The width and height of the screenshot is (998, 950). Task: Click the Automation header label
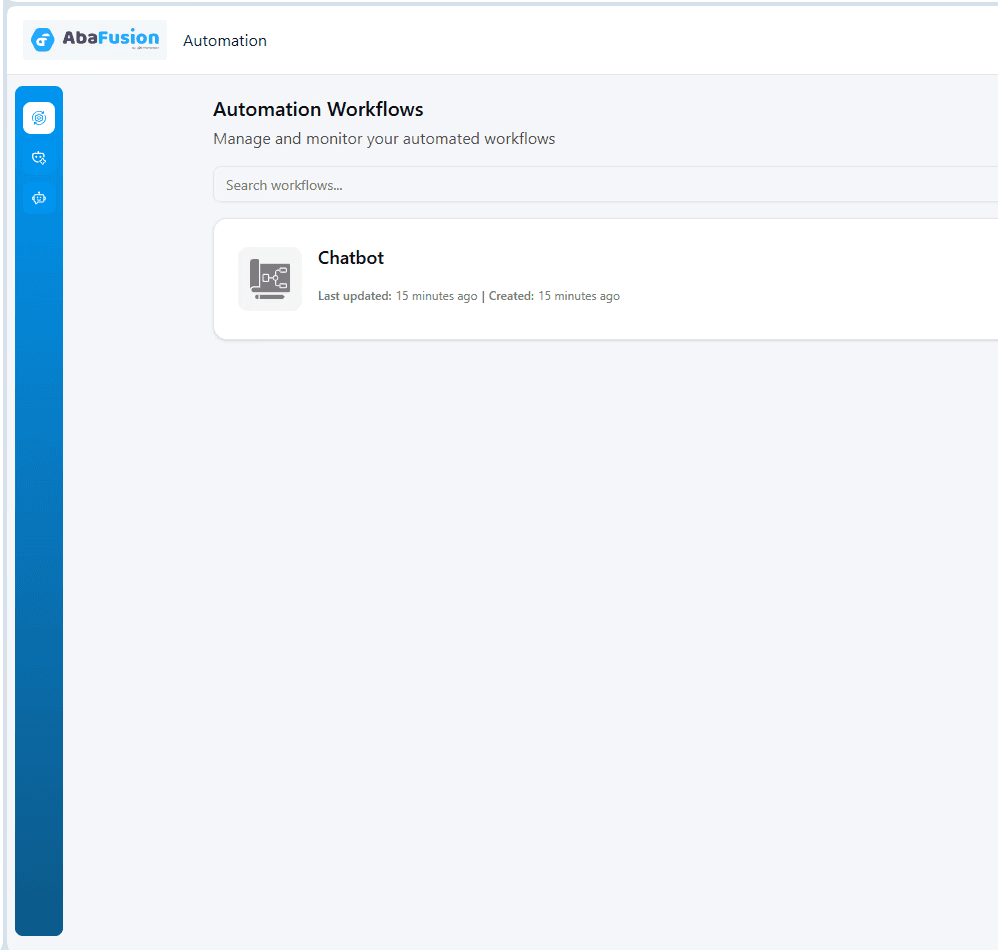coord(225,41)
